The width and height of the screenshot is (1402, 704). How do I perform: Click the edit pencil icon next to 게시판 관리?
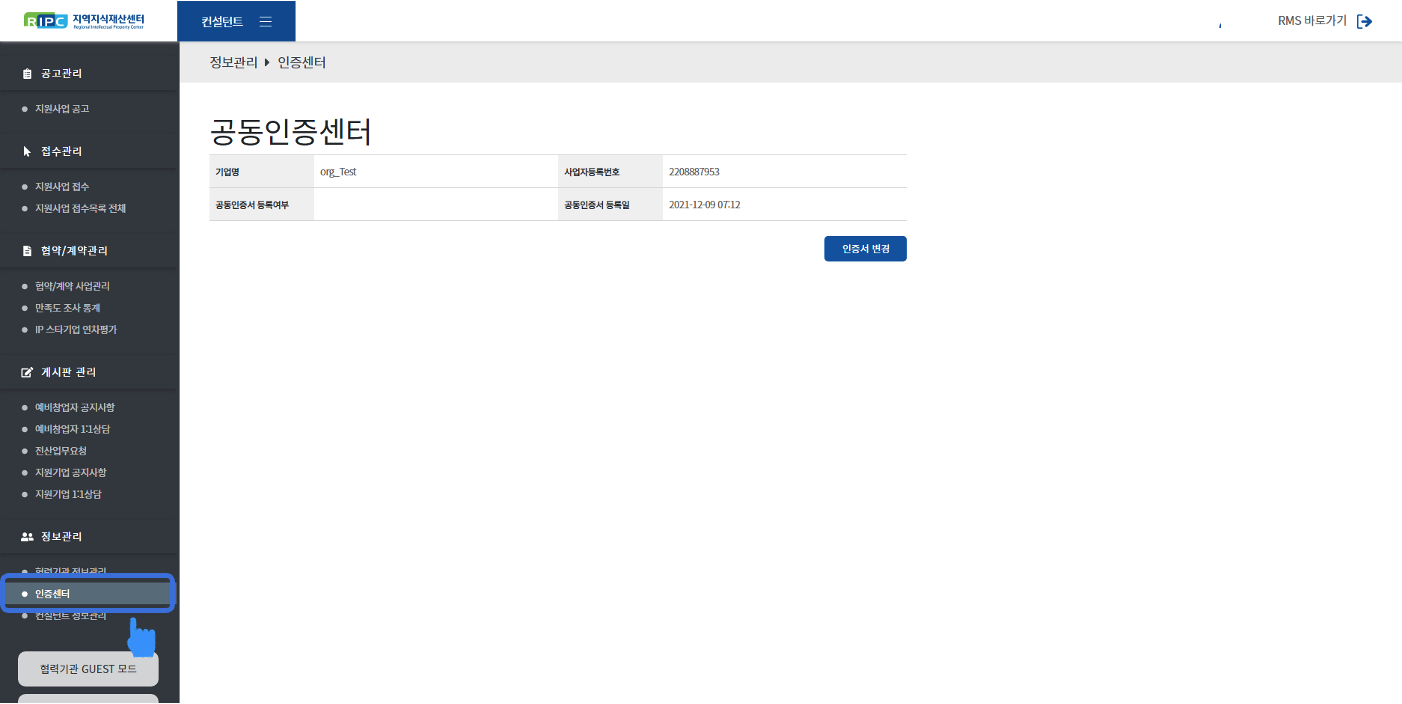point(28,372)
